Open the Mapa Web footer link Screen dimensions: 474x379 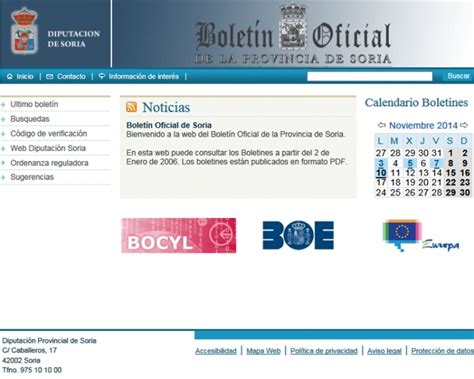263,351
